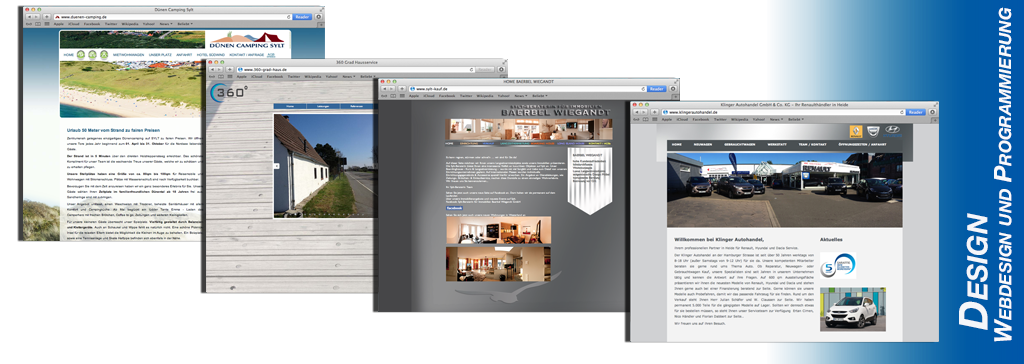Open WERKSTATT on the Klinger site
This screenshot has height=364, width=1024.
(777, 144)
